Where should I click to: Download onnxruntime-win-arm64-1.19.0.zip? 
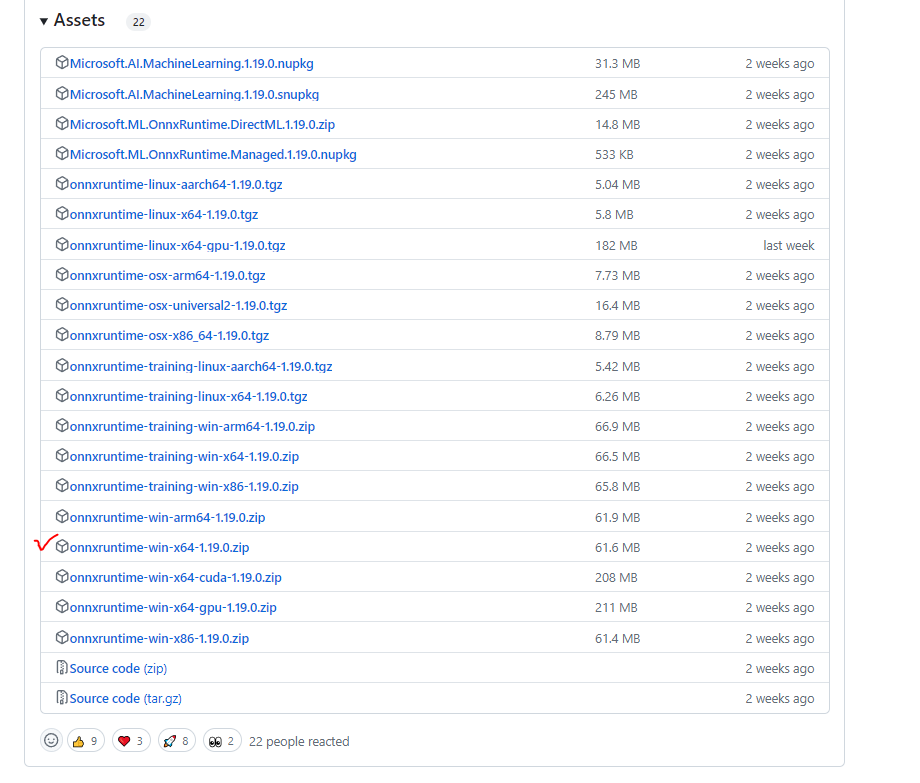click(167, 517)
